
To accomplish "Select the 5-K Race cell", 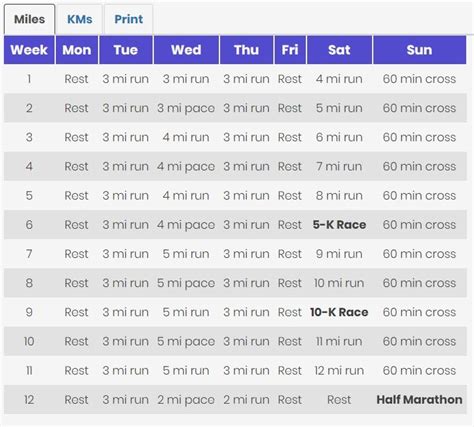I will pyautogui.click(x=339, y=225).
